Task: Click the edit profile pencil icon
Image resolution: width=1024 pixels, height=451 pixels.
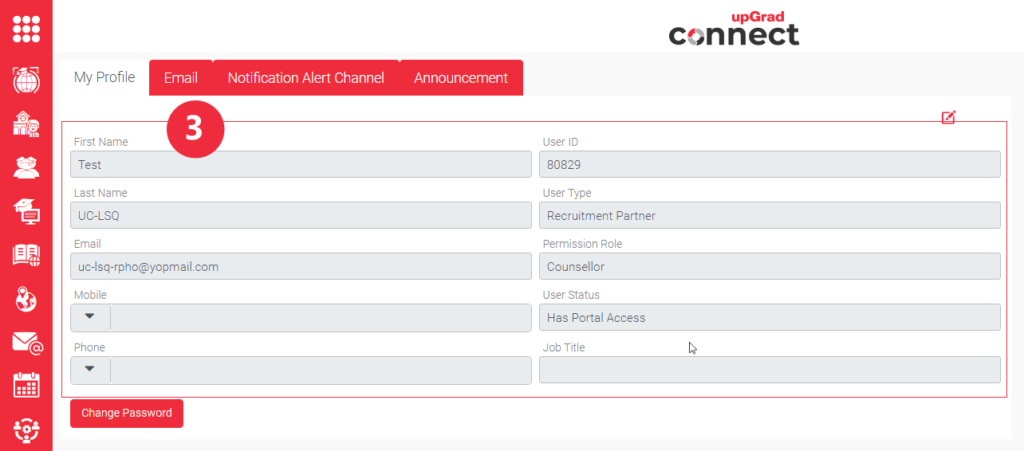Action: click(x=948, y=117)
